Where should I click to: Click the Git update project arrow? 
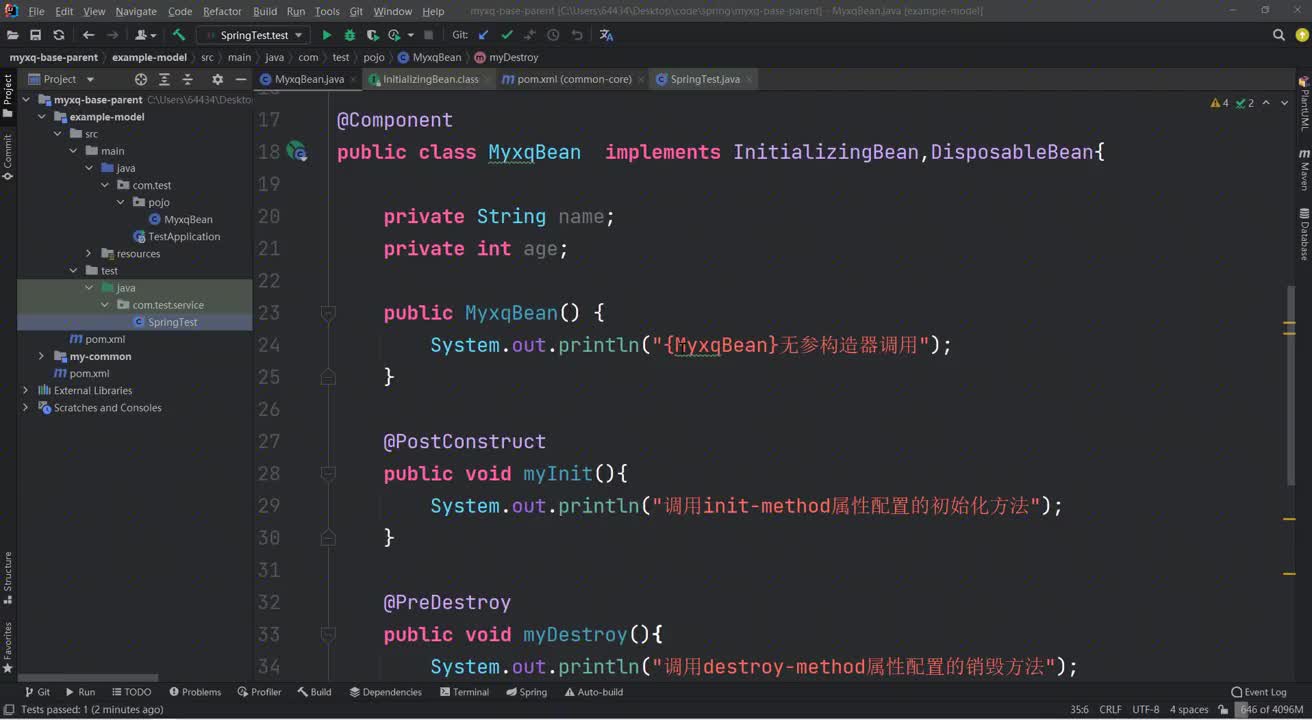point(484,35)
